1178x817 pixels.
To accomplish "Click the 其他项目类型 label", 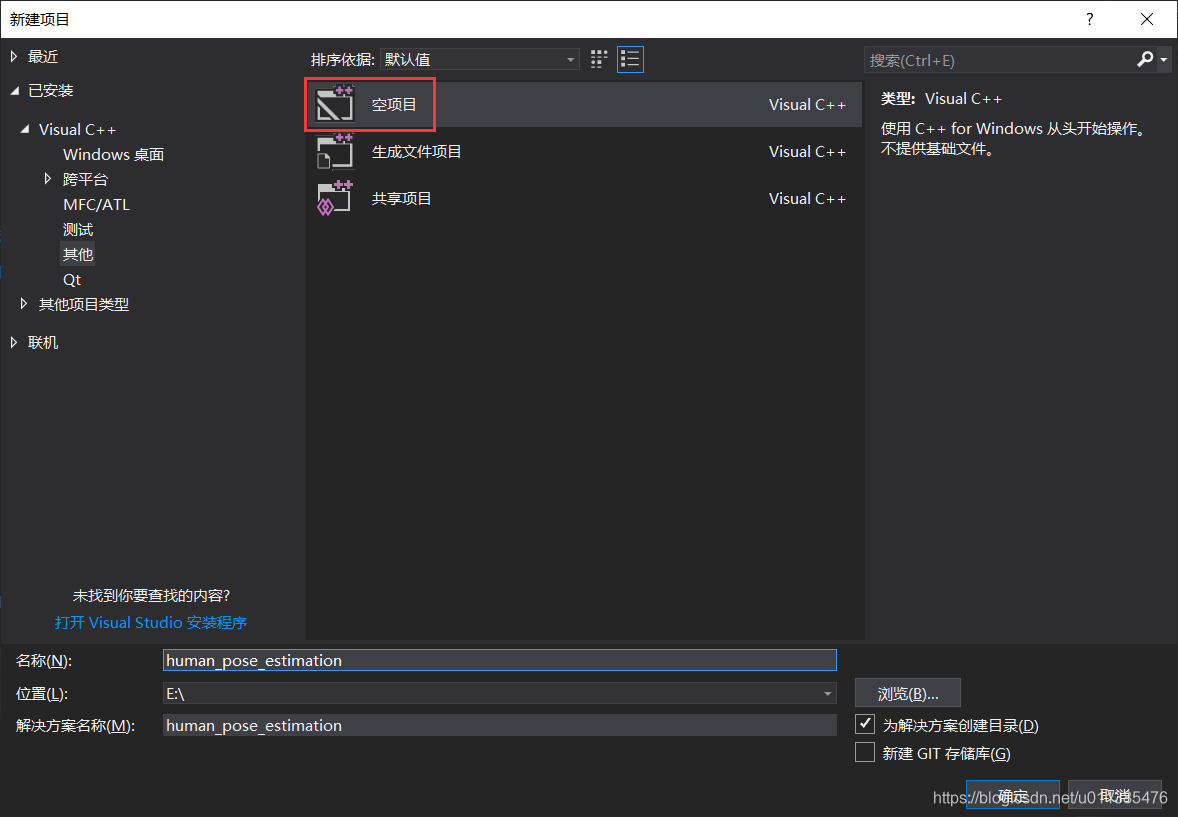I will coord(84,304).
